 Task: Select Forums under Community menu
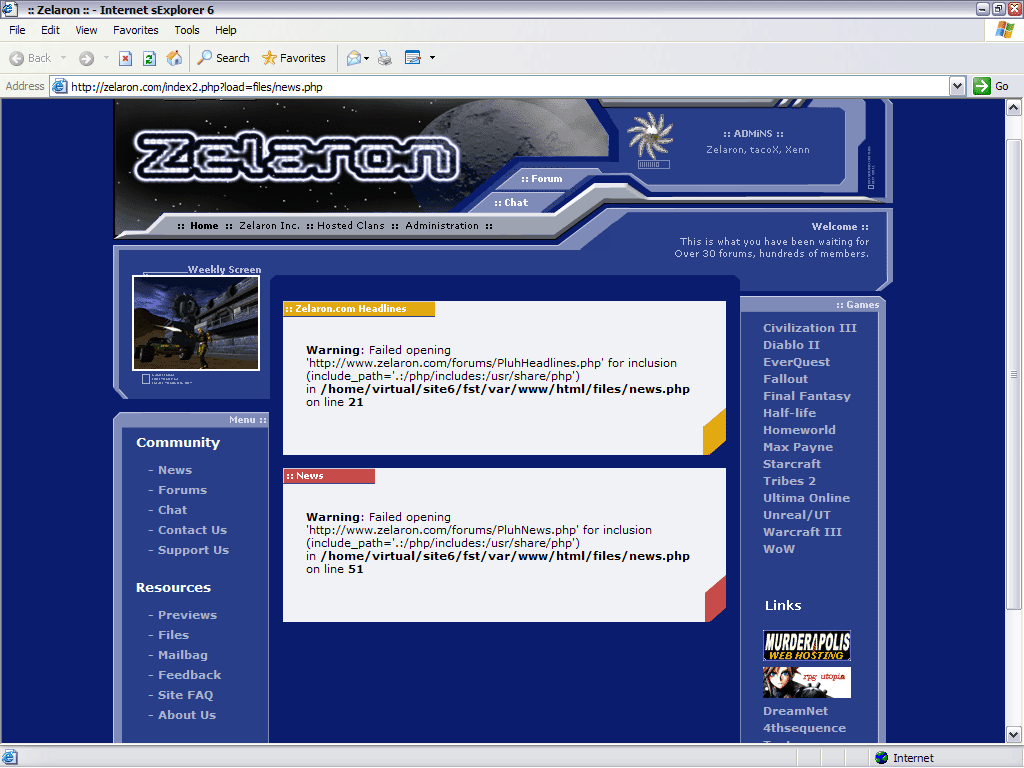tap(182, 490)
